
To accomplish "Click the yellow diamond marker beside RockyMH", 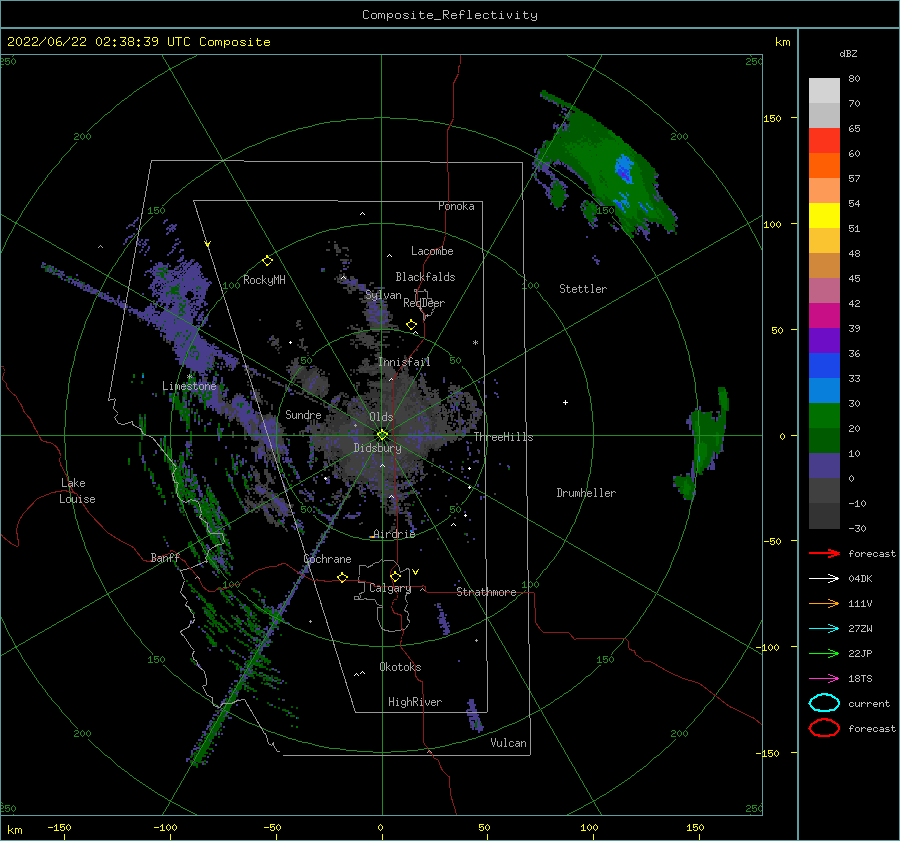I will 267,261.
